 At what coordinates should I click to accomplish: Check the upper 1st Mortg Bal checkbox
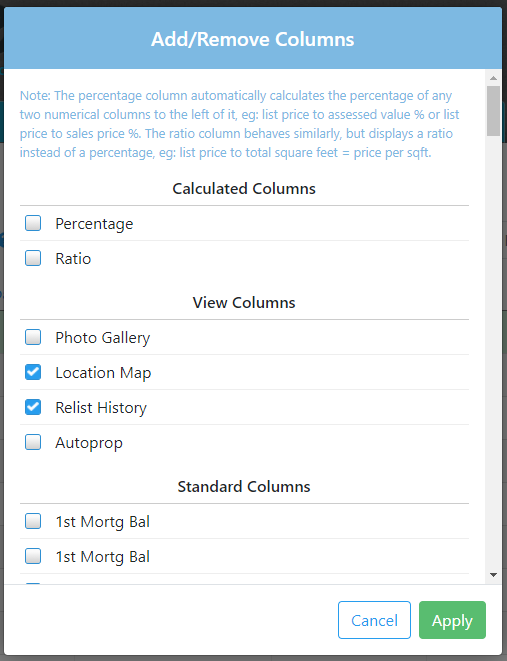click(33, 521)
